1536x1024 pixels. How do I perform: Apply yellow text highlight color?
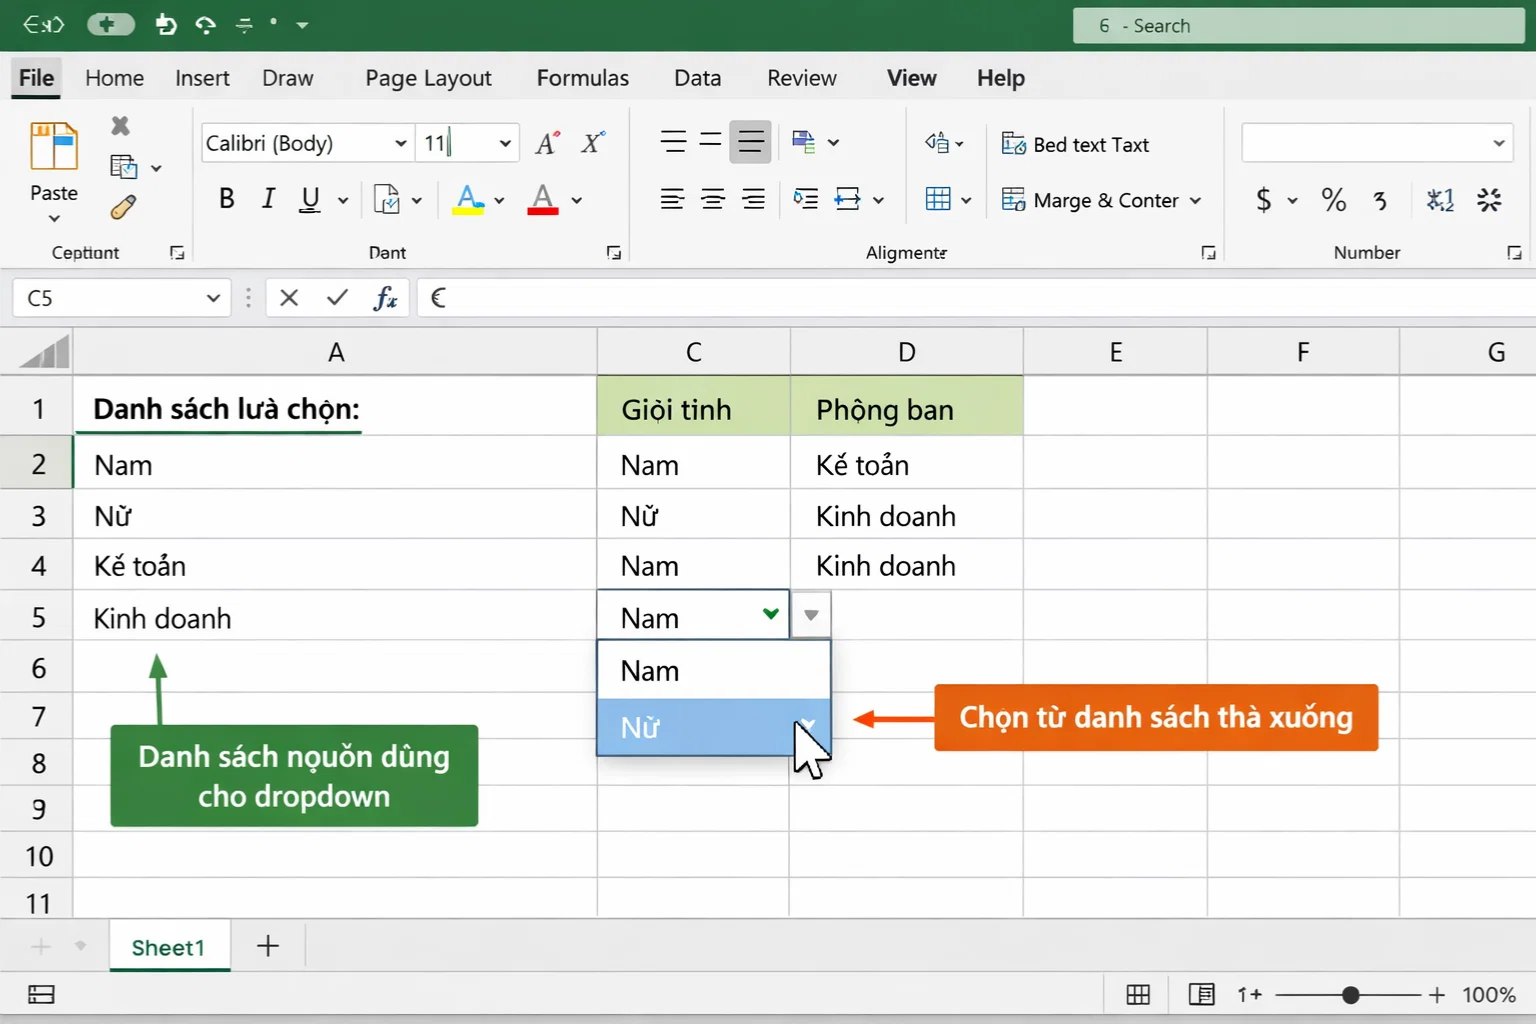click(469, 199)
